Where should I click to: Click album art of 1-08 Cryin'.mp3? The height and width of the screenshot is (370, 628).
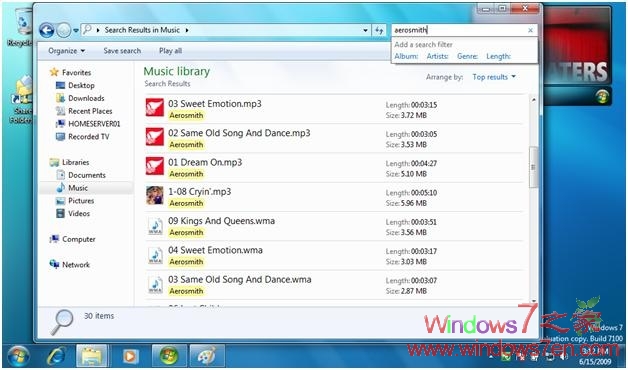tap(155, 195)
